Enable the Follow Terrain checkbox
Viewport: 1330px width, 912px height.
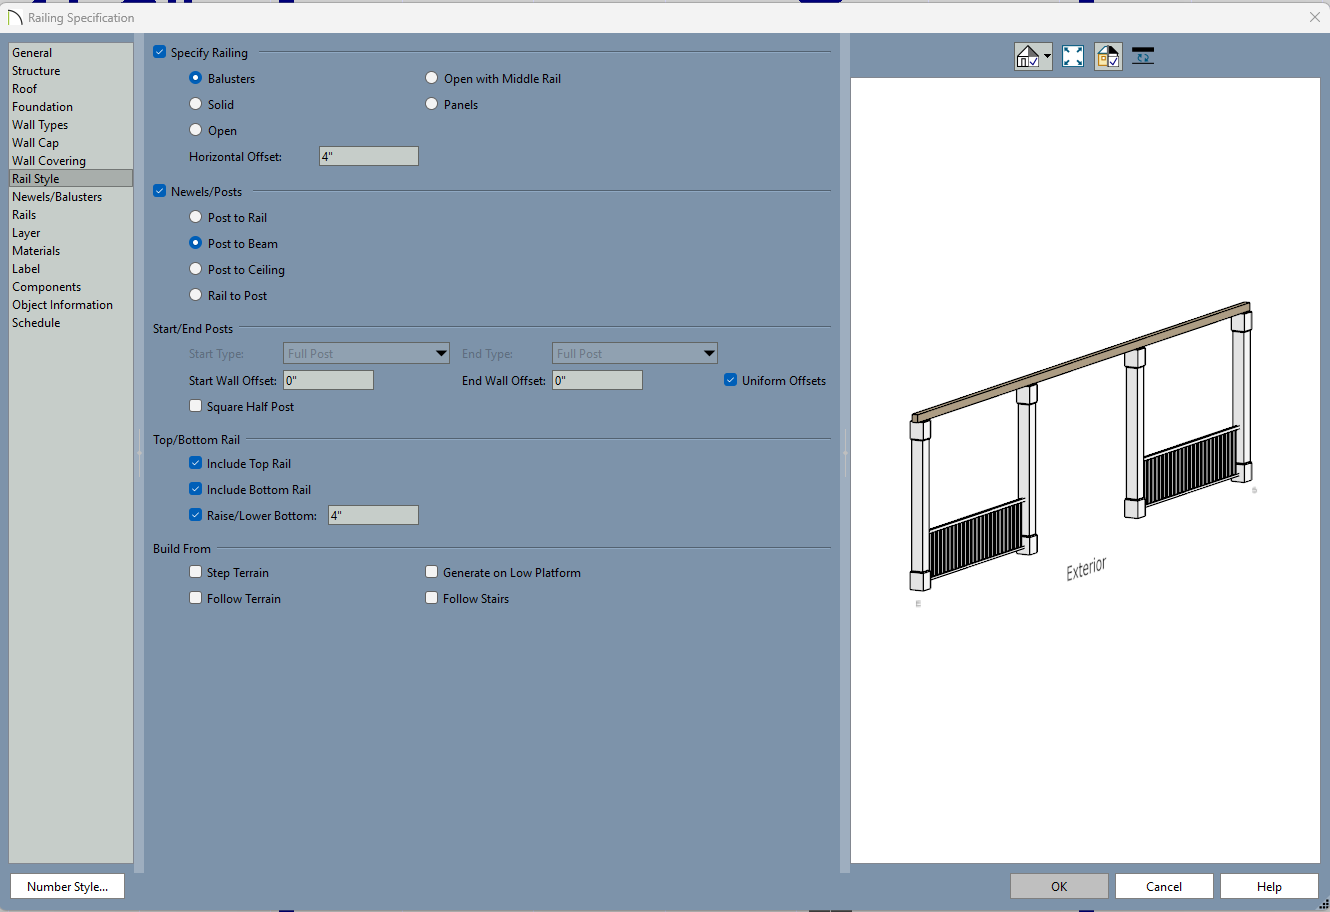(x=196, y=598)
